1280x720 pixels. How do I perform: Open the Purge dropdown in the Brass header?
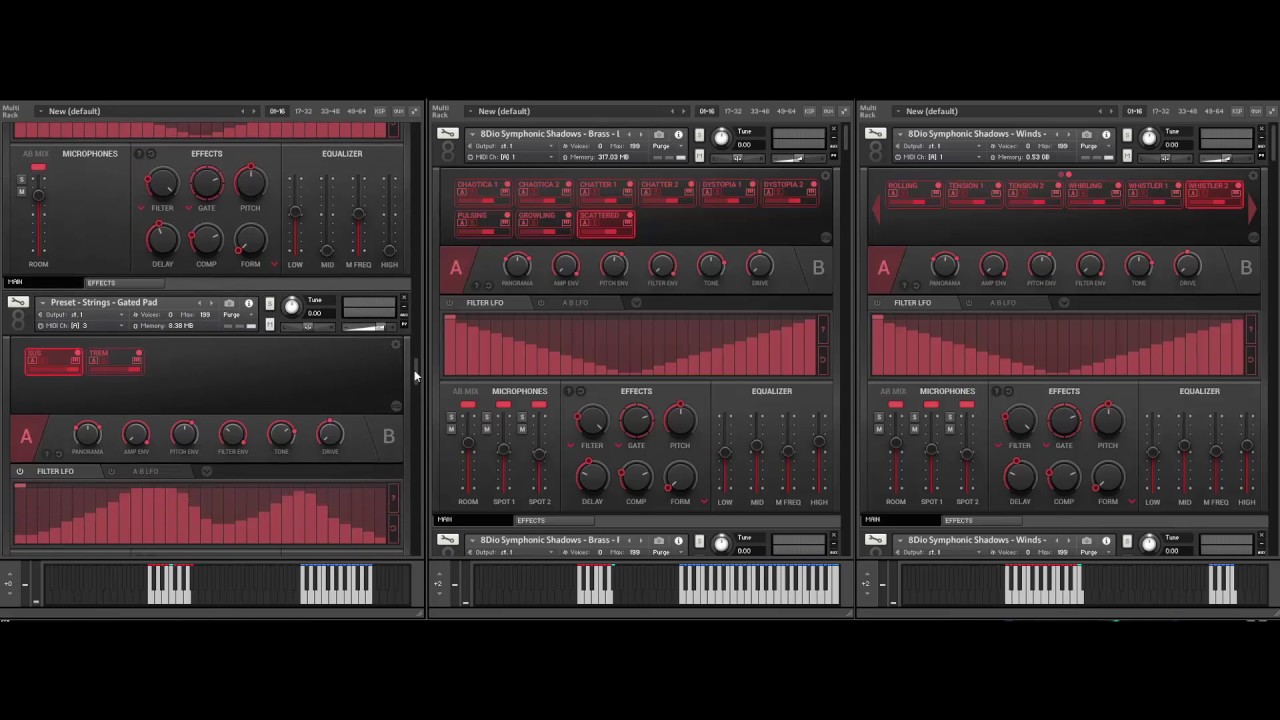tap(666, 146)
